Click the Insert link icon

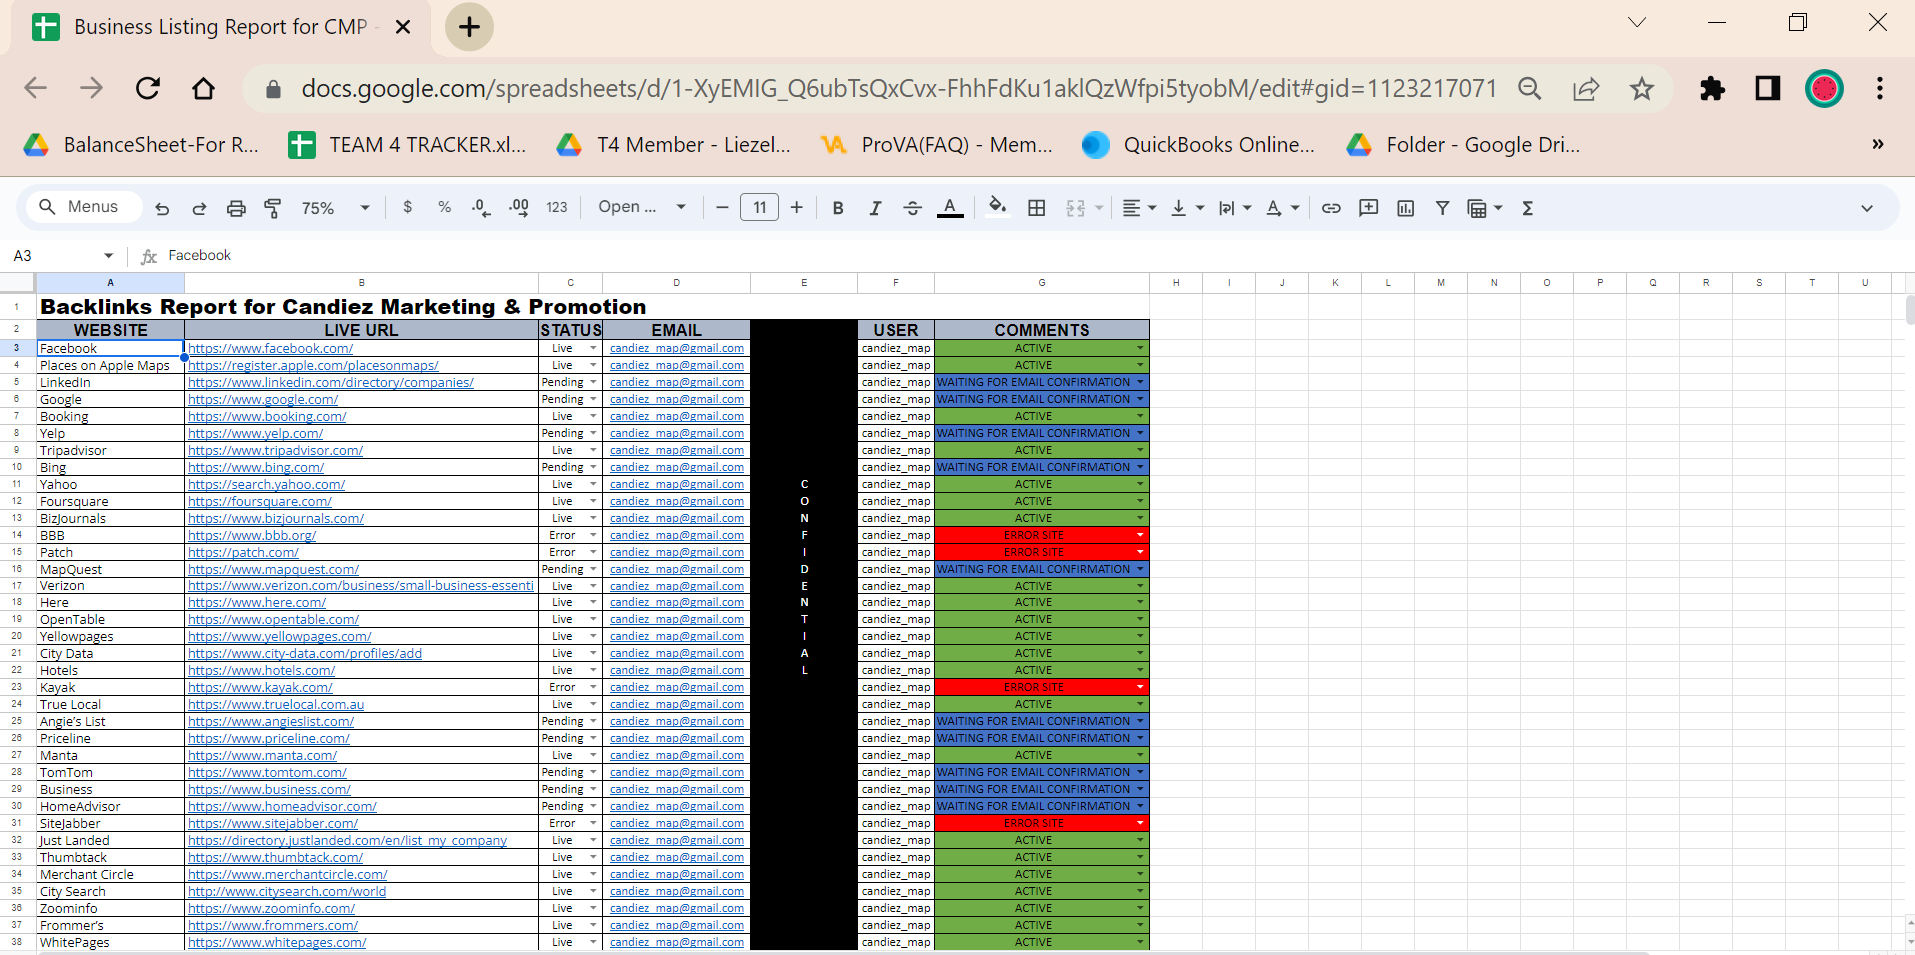[1331, 208]
